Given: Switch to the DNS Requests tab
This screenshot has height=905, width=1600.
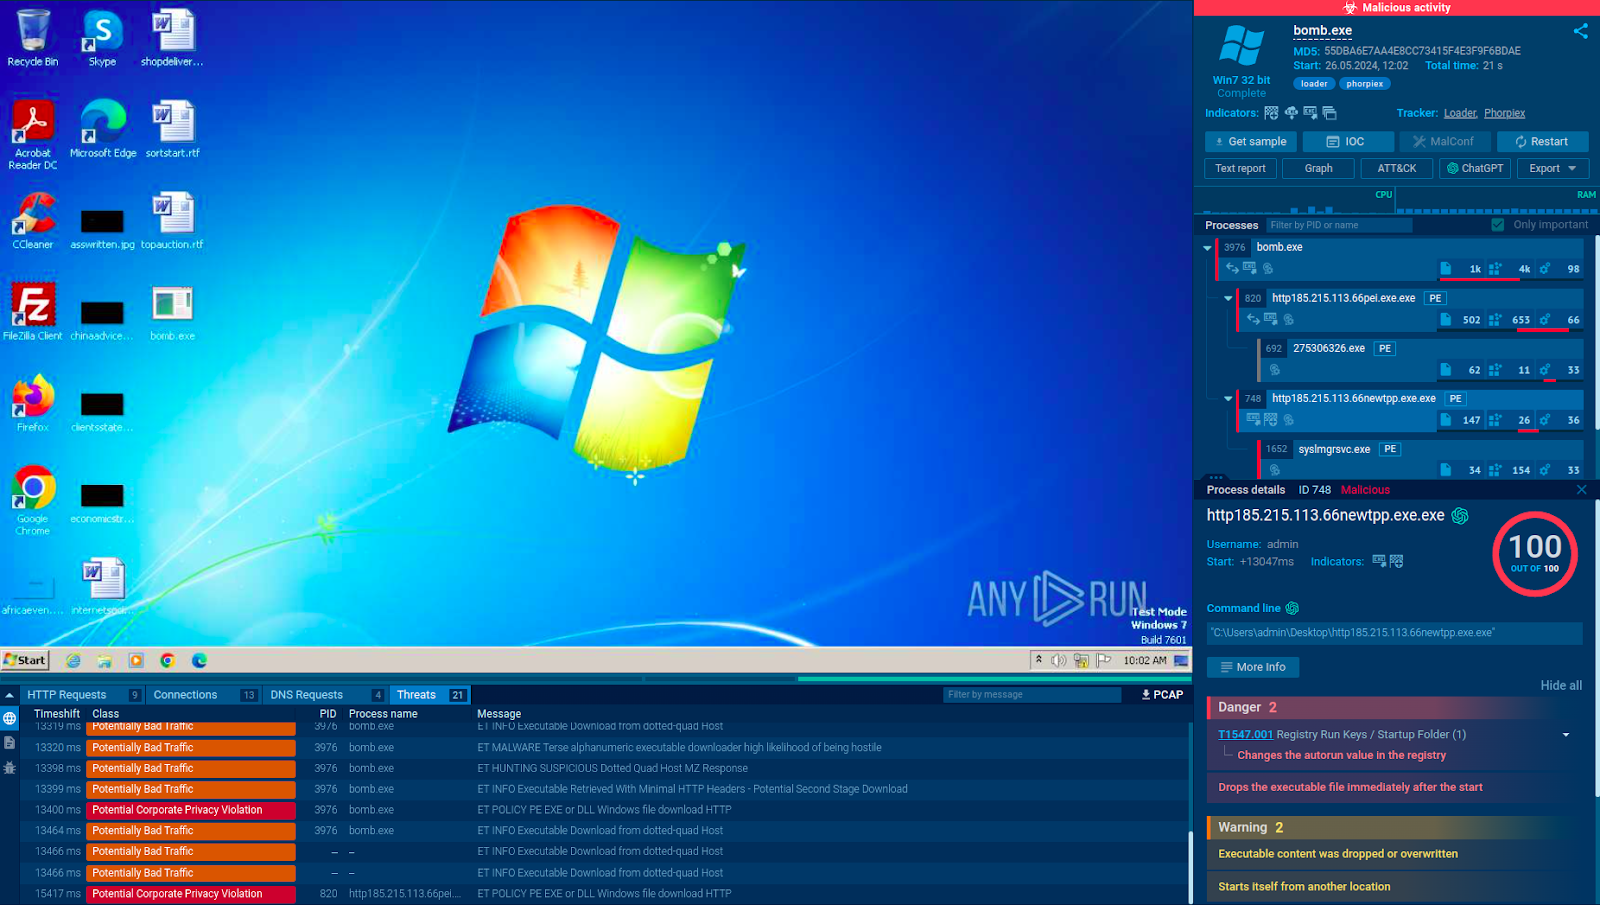Looking at the screenshot, I should pyautogui.click(x=325, y=695).
